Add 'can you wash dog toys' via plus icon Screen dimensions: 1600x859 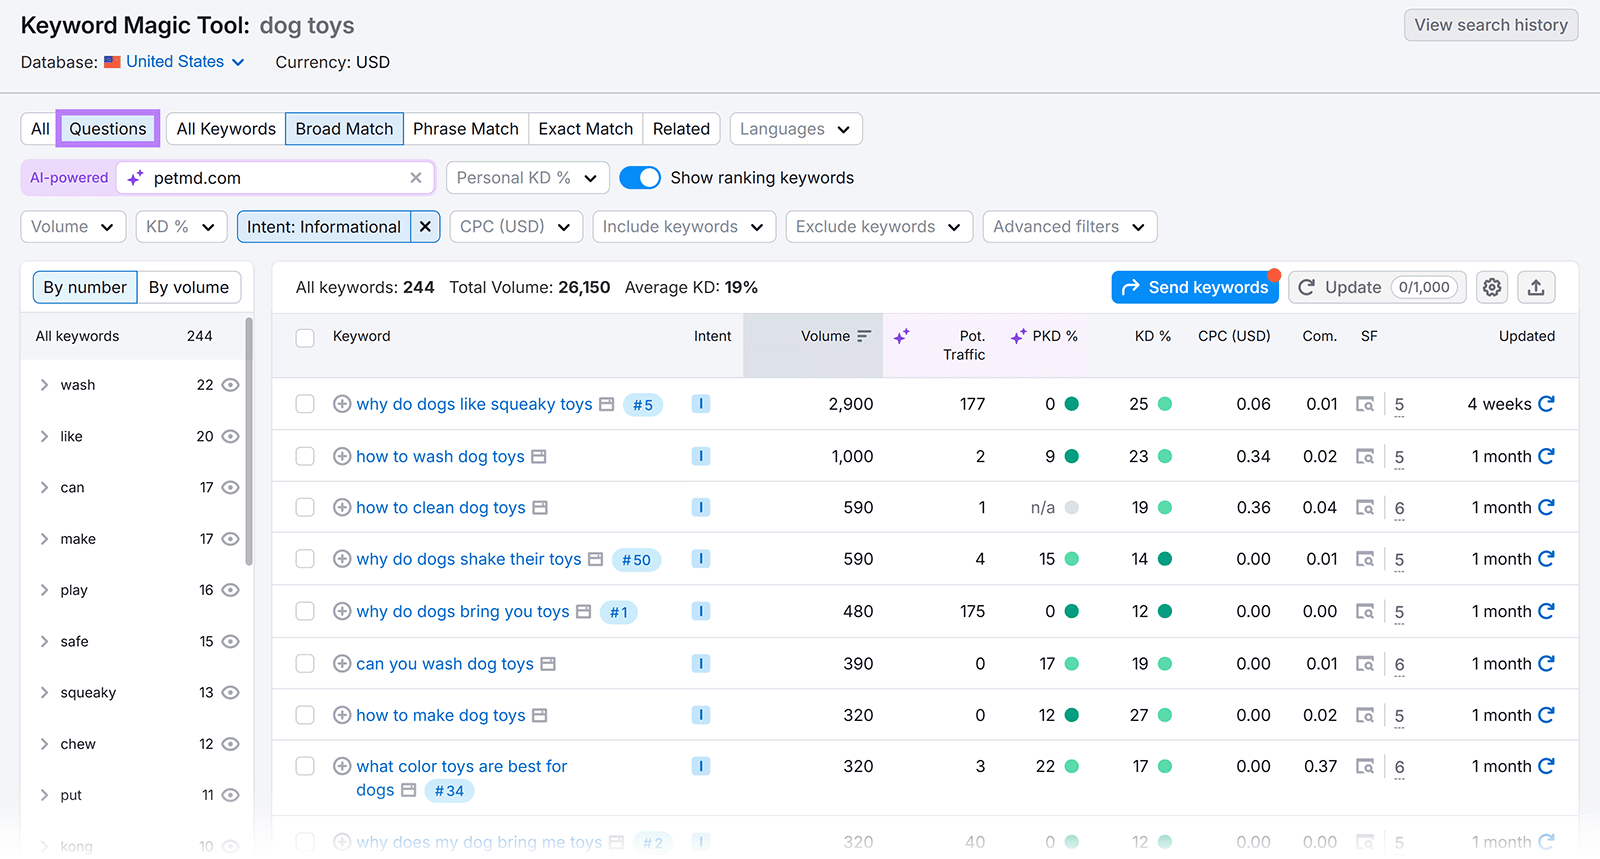pyautogui.click(x=342, y=664)
